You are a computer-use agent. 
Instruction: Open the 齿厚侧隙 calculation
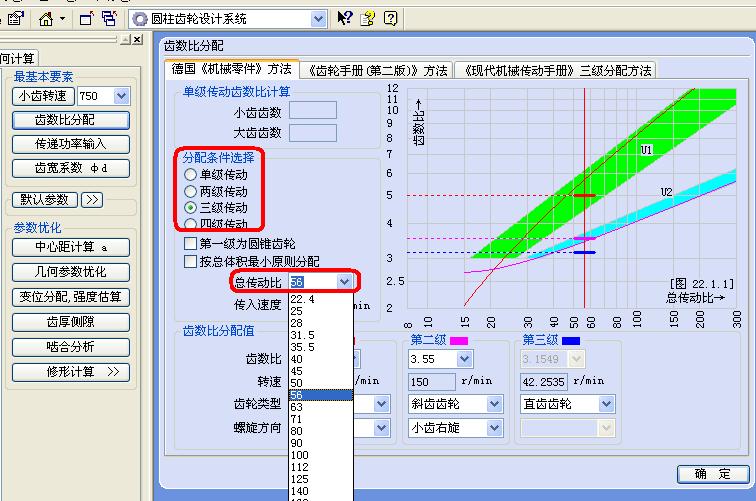click(70, 322)
